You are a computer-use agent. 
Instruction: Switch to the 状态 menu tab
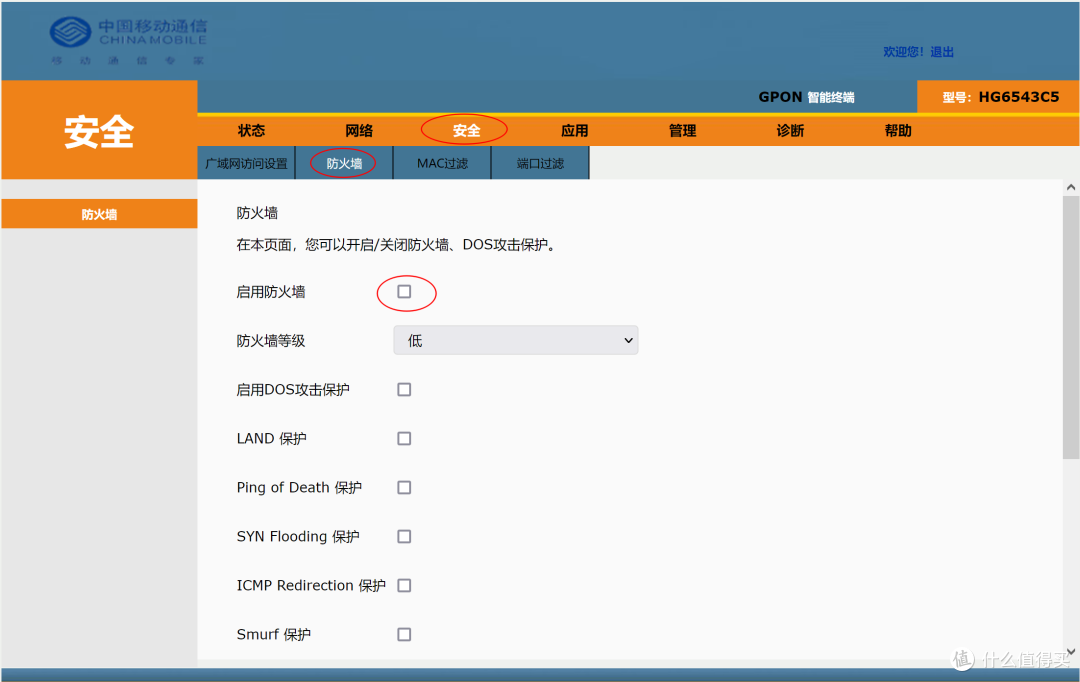(x=252, y=130)
